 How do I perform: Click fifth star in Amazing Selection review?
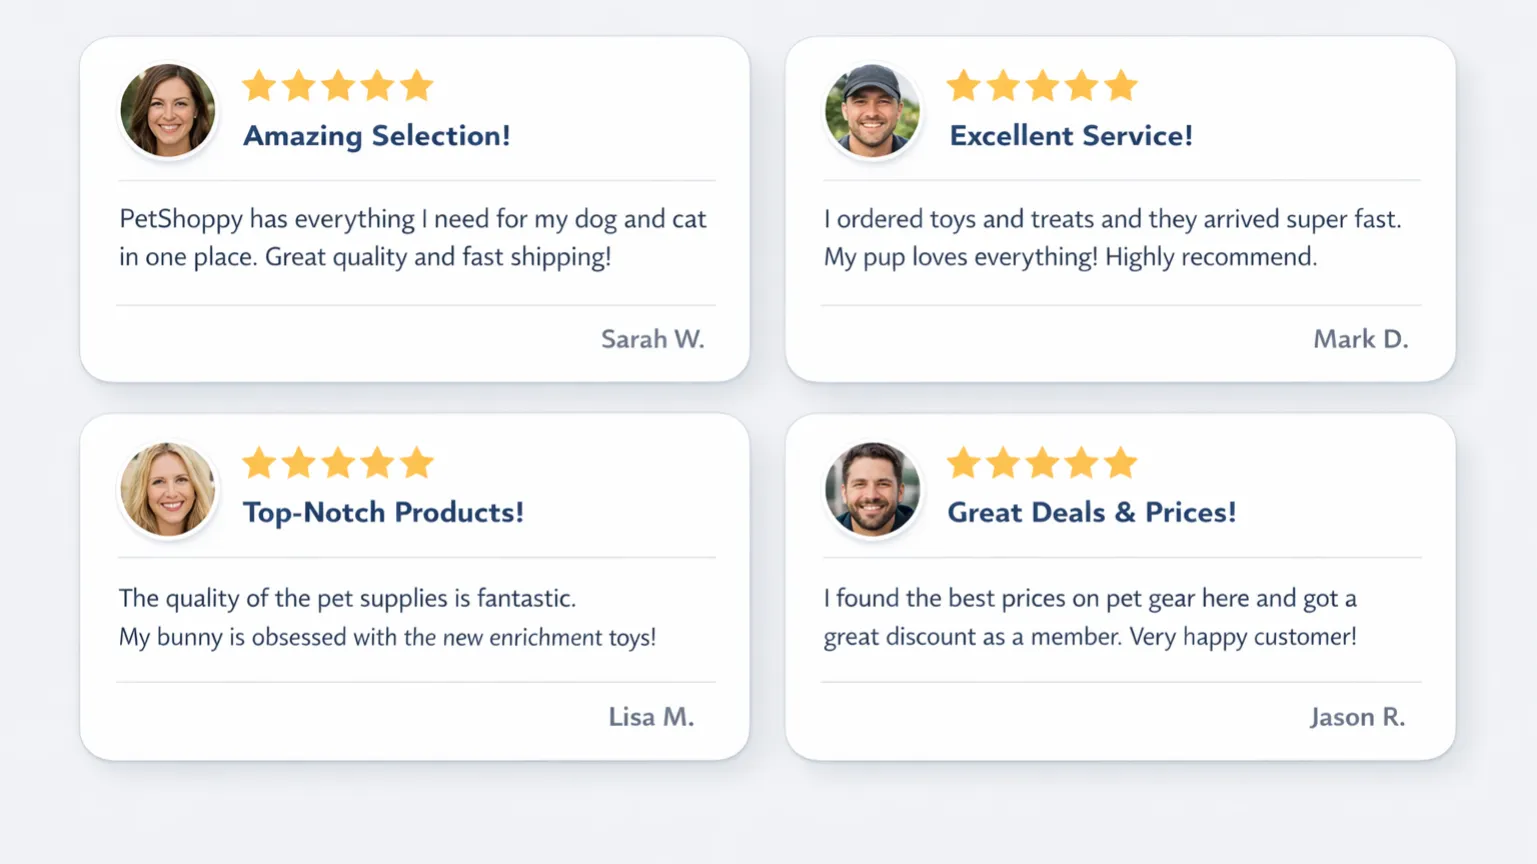[417, 86]
